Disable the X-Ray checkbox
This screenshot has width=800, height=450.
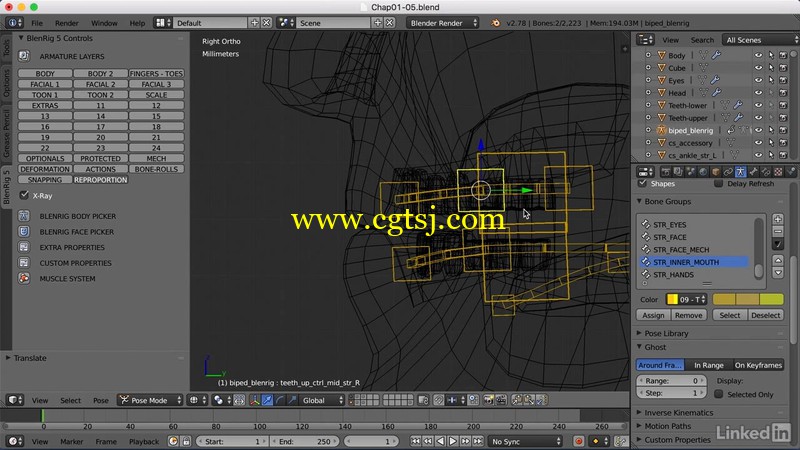[24, 195]
